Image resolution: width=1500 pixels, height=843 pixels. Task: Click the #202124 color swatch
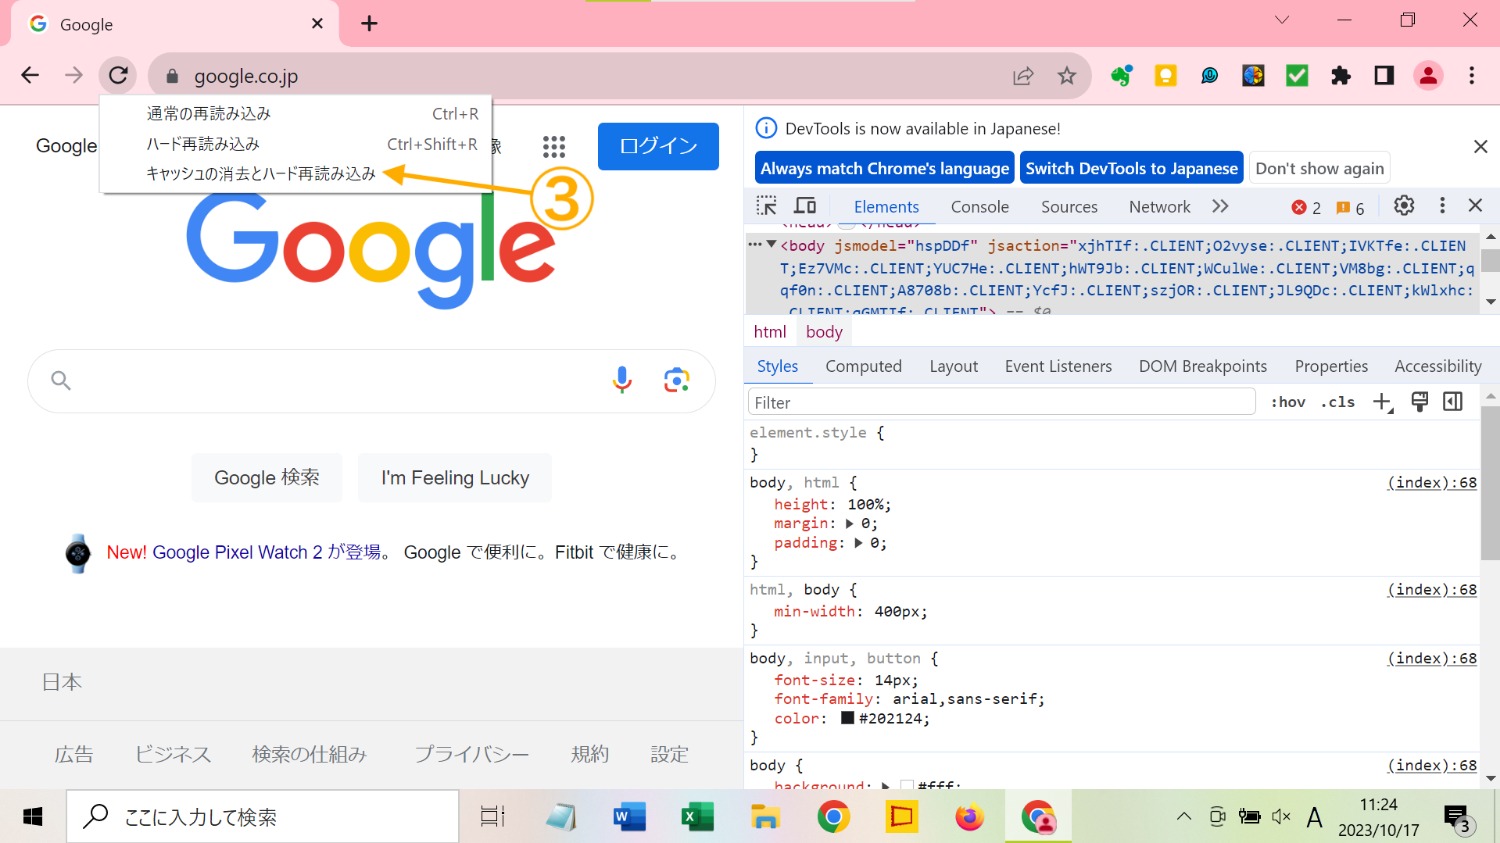click(x=847, y=718)
